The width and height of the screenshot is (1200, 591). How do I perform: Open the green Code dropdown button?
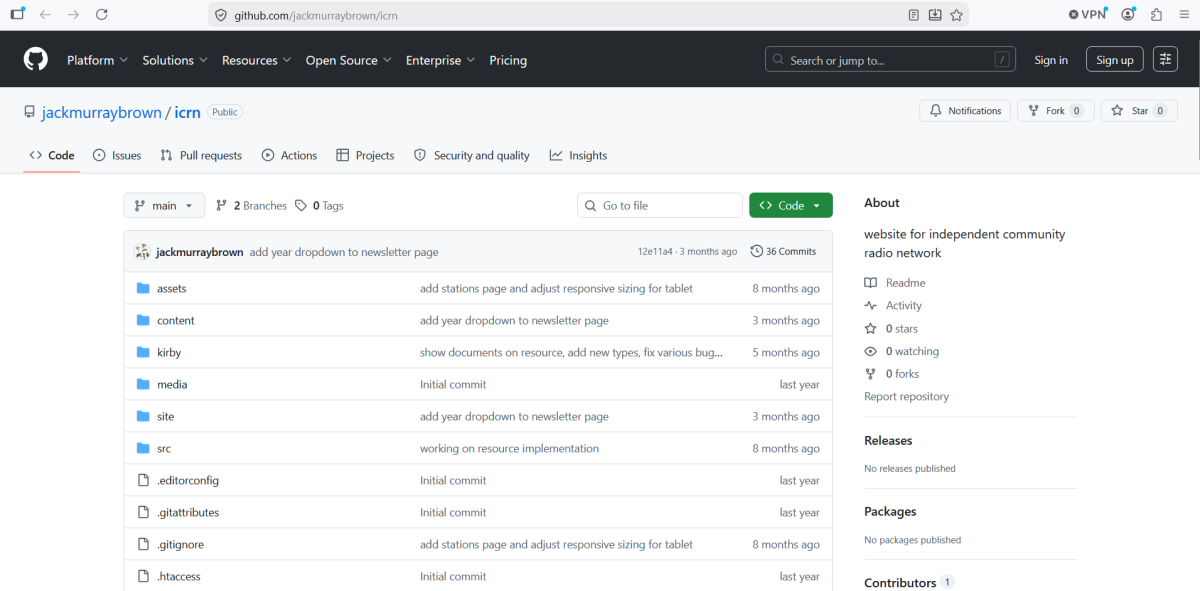[x=791, y=206]
